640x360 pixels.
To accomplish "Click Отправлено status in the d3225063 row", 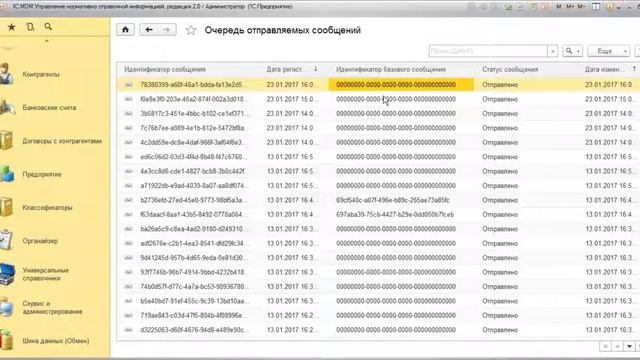I will point(500,330).
